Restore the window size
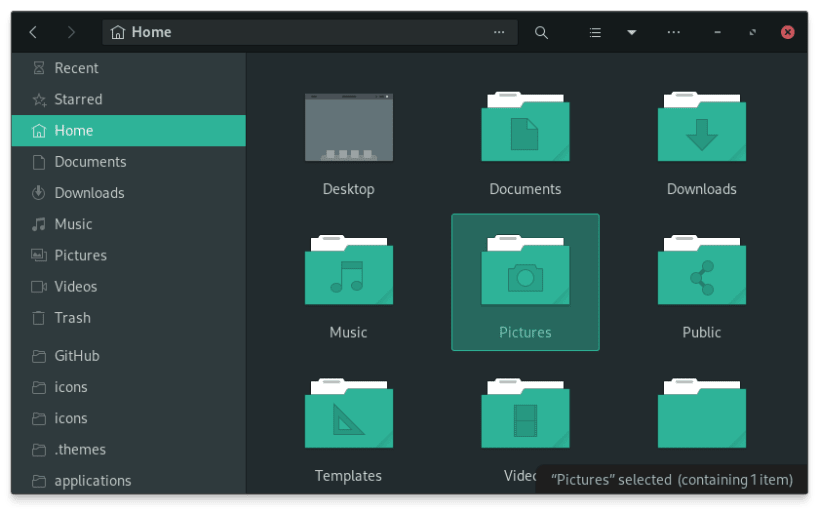The image size is (819, 512). tap(752, 32)
